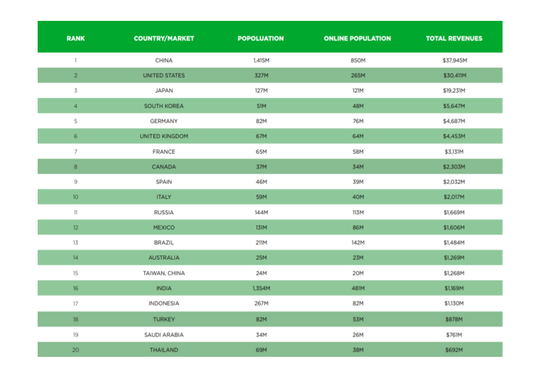Click the RANK column header
The width and height of the screenshot is (550, 377).
[x=75, y=38]
